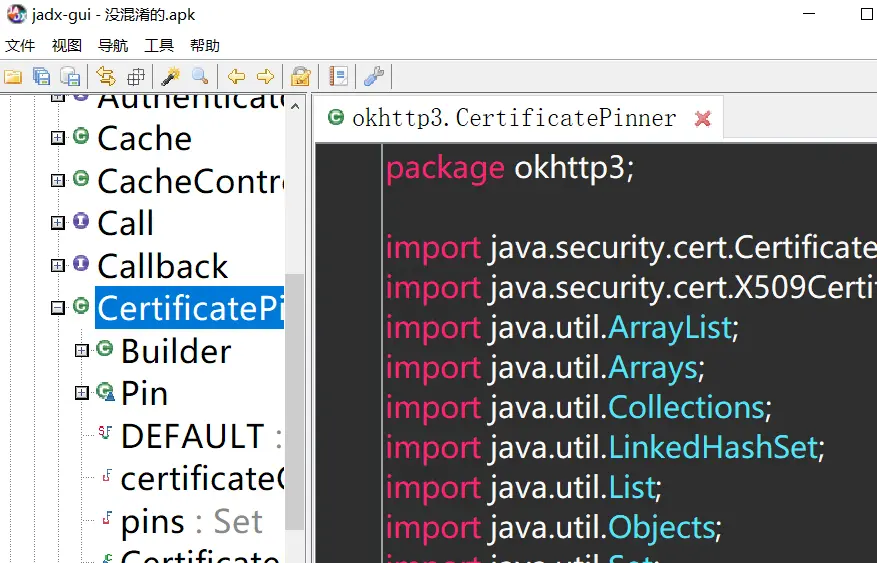
Task: Select the okhttp3.CertificatePinner tab
Action: pos(518,118)
